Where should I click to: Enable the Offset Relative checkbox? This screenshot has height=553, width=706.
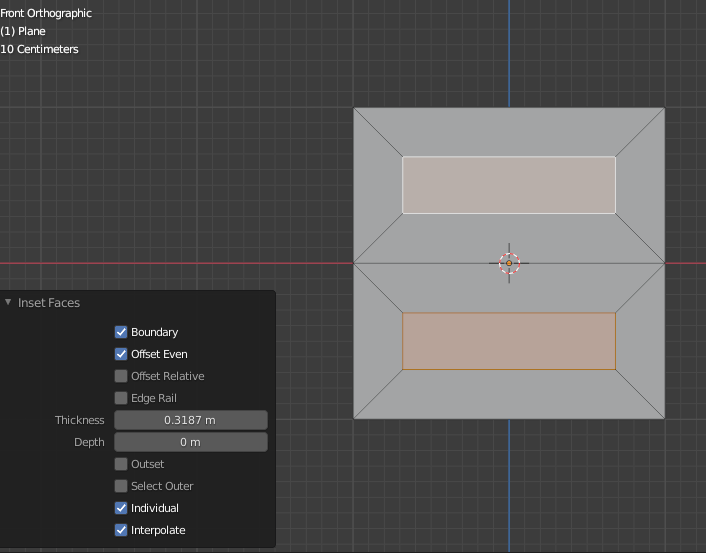[x=121, y=376]
